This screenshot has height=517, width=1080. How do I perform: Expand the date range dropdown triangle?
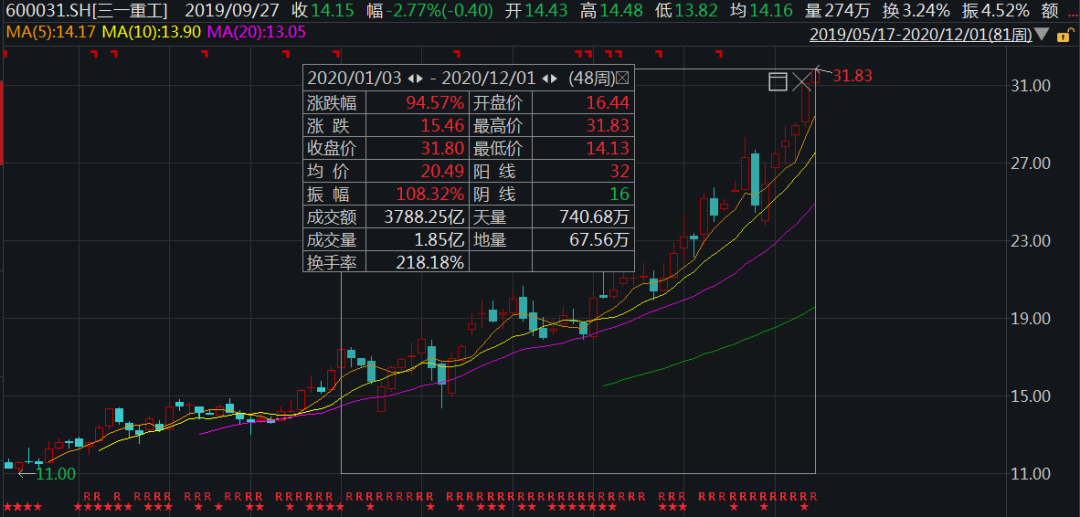(1043, 35)
